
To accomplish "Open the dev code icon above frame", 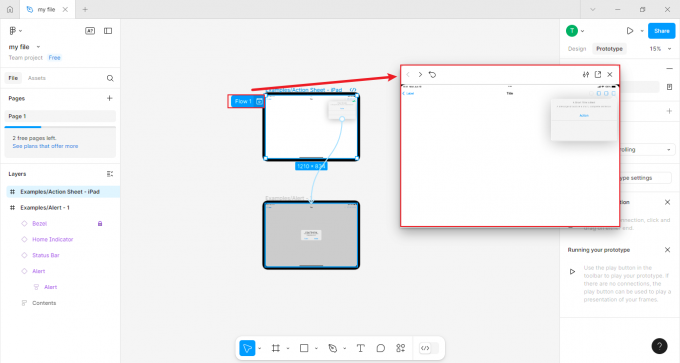I will tap(353, 90).
